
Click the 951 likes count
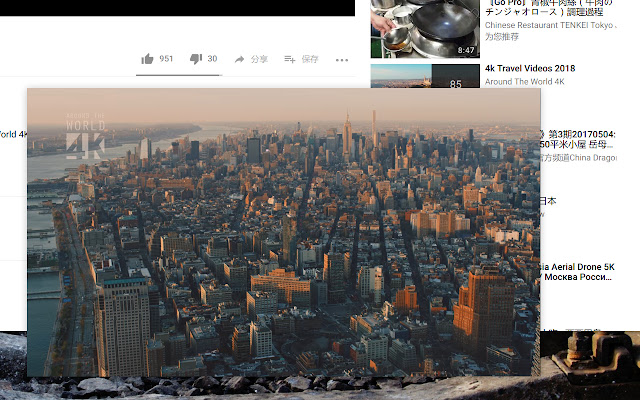pyautogui.click(x=166, y=59)
